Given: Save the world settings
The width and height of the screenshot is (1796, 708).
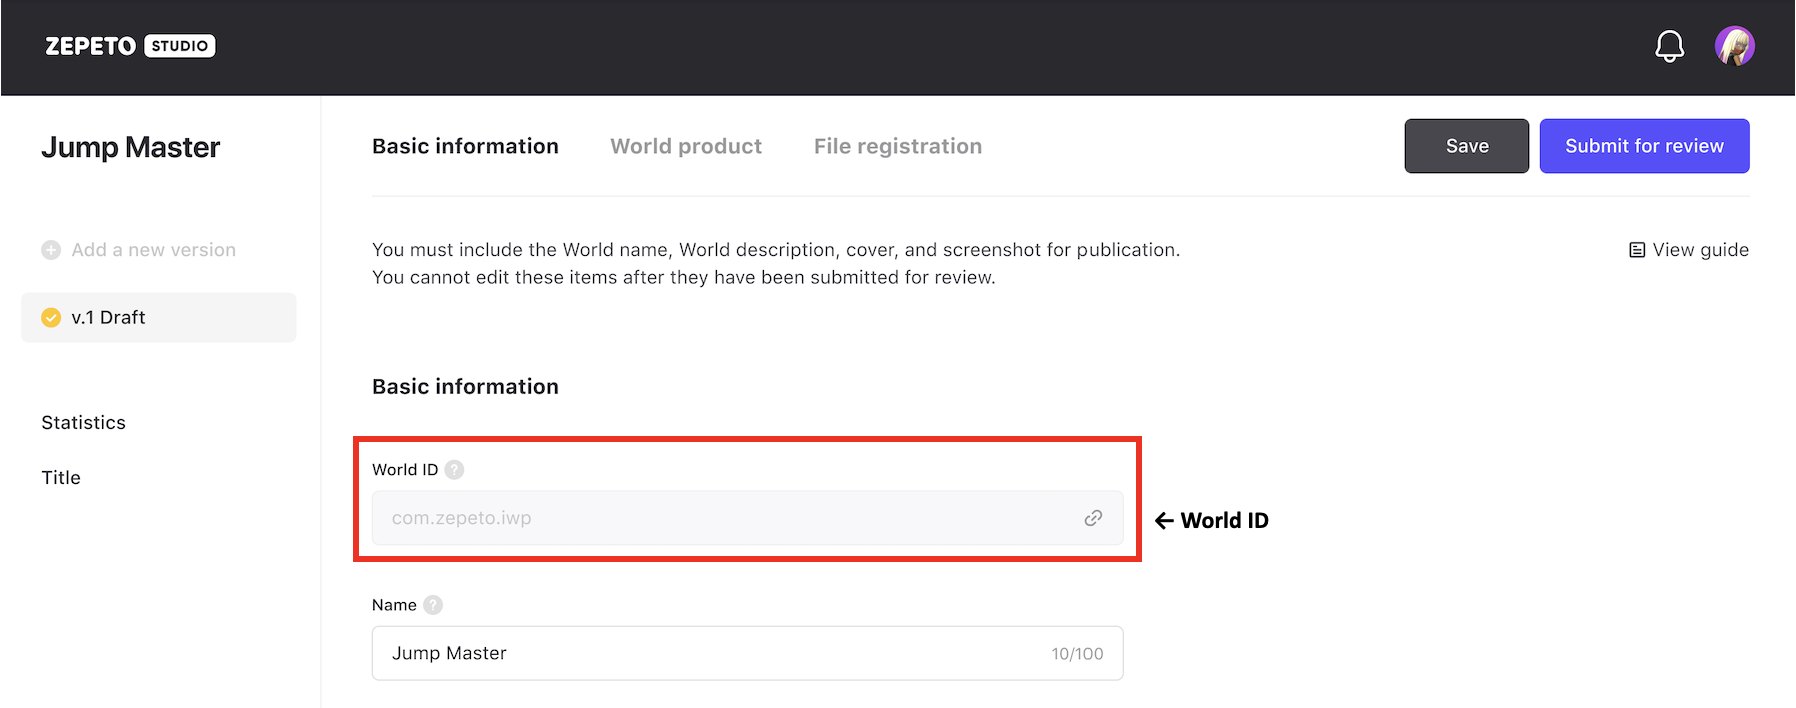Looking at the screenshot, I should [x=1467, y=146].
